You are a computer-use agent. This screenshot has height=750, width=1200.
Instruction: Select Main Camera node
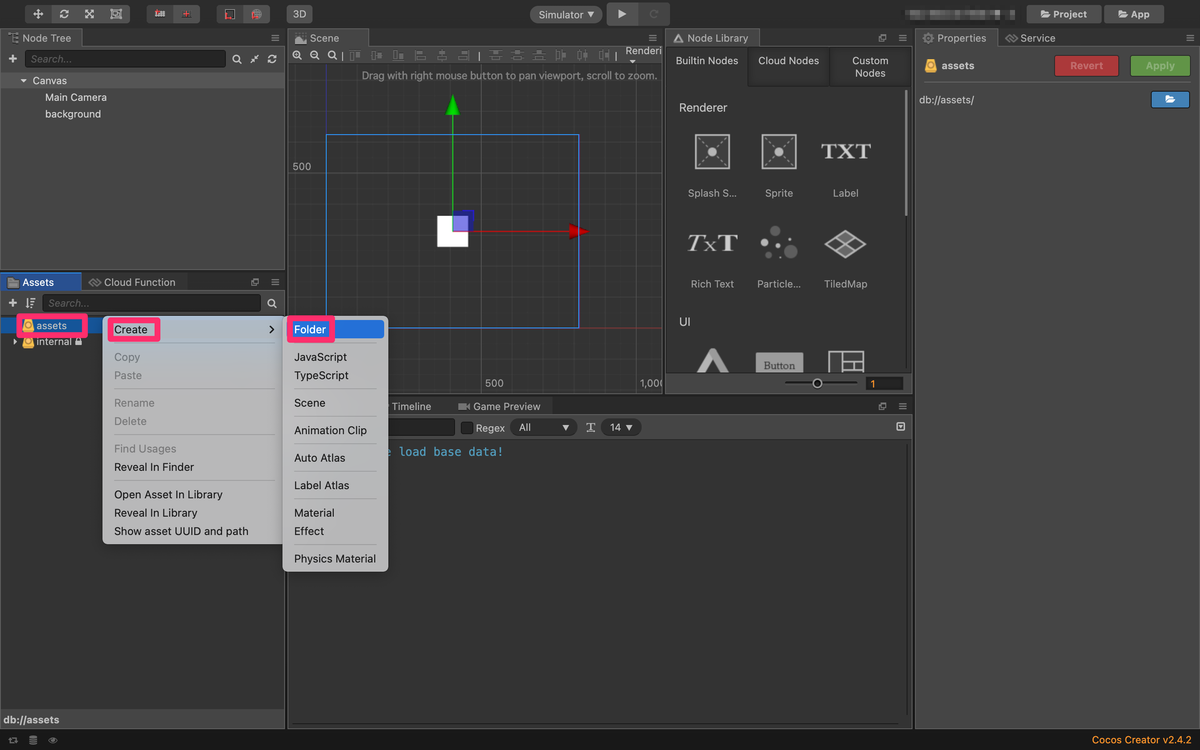point(76,97)
